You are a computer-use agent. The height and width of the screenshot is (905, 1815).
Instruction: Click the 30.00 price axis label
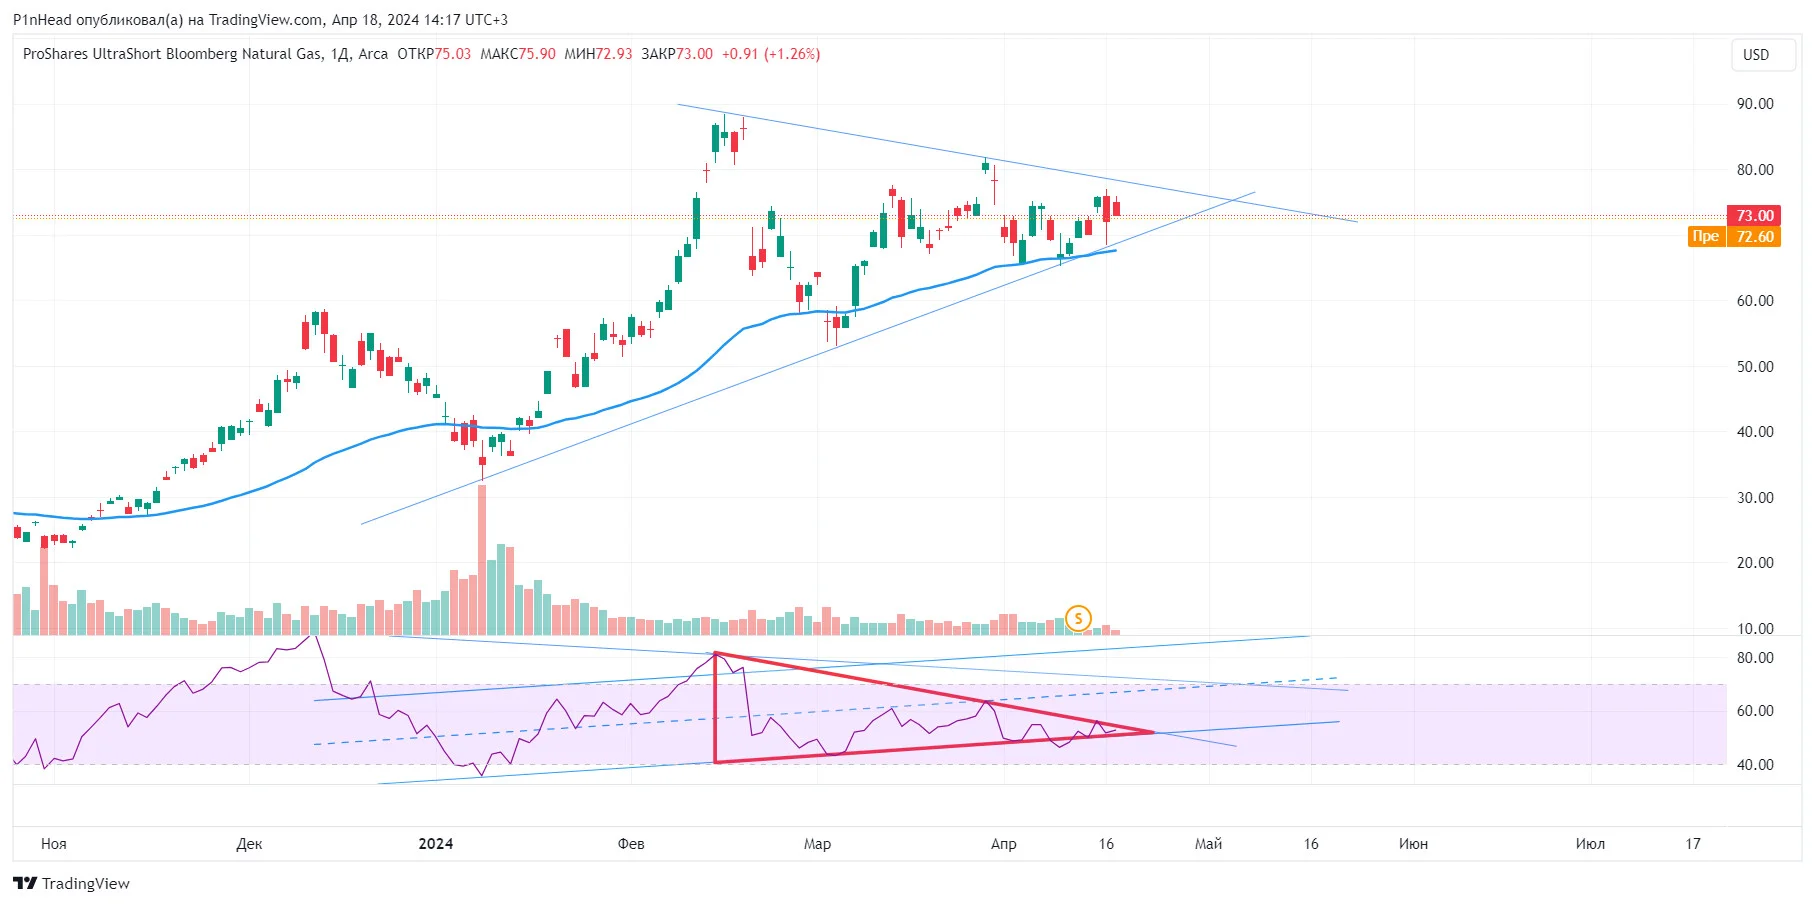1755,498
